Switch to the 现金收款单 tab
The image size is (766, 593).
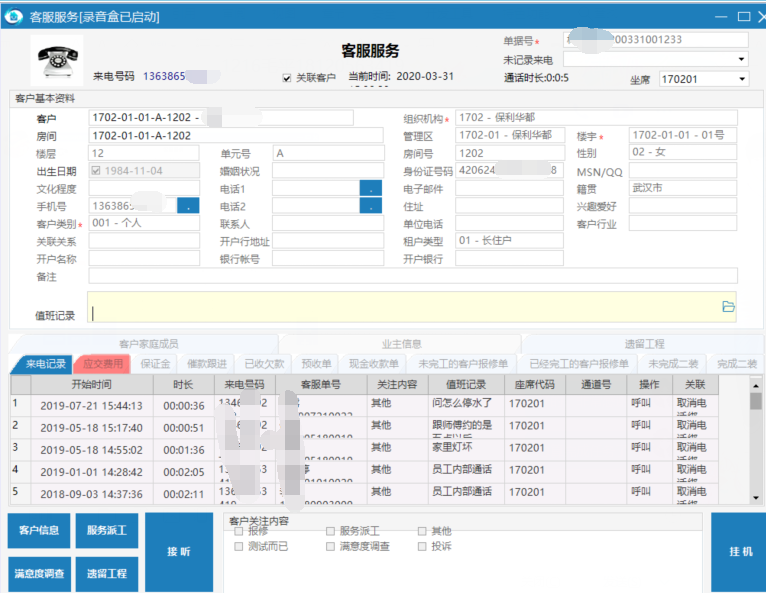[x=374, y=364]
